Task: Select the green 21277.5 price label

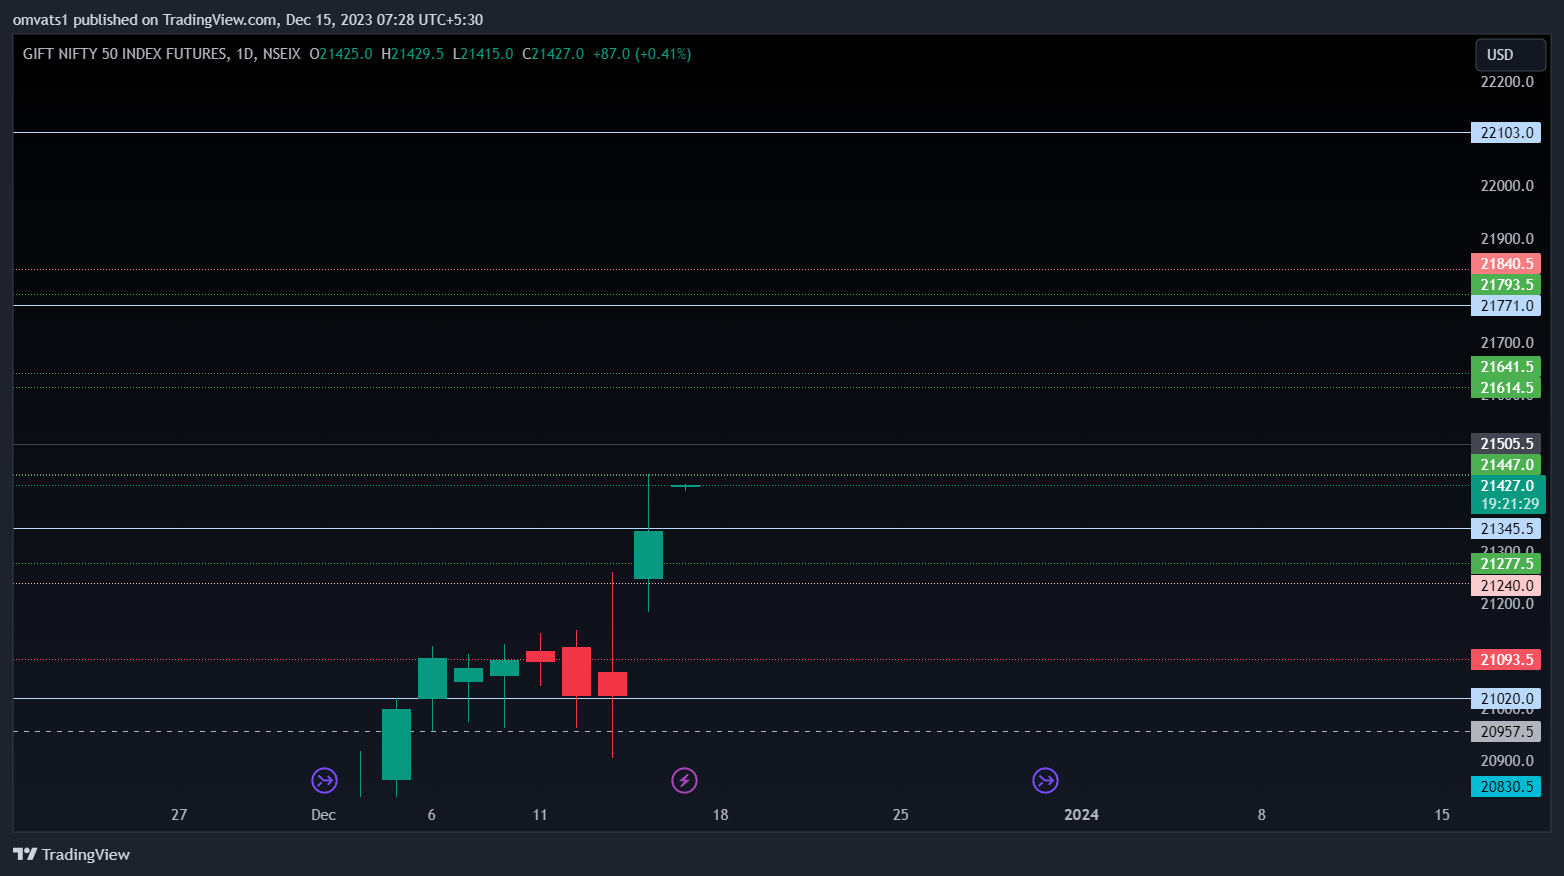Action: [x=1505, y=564]
